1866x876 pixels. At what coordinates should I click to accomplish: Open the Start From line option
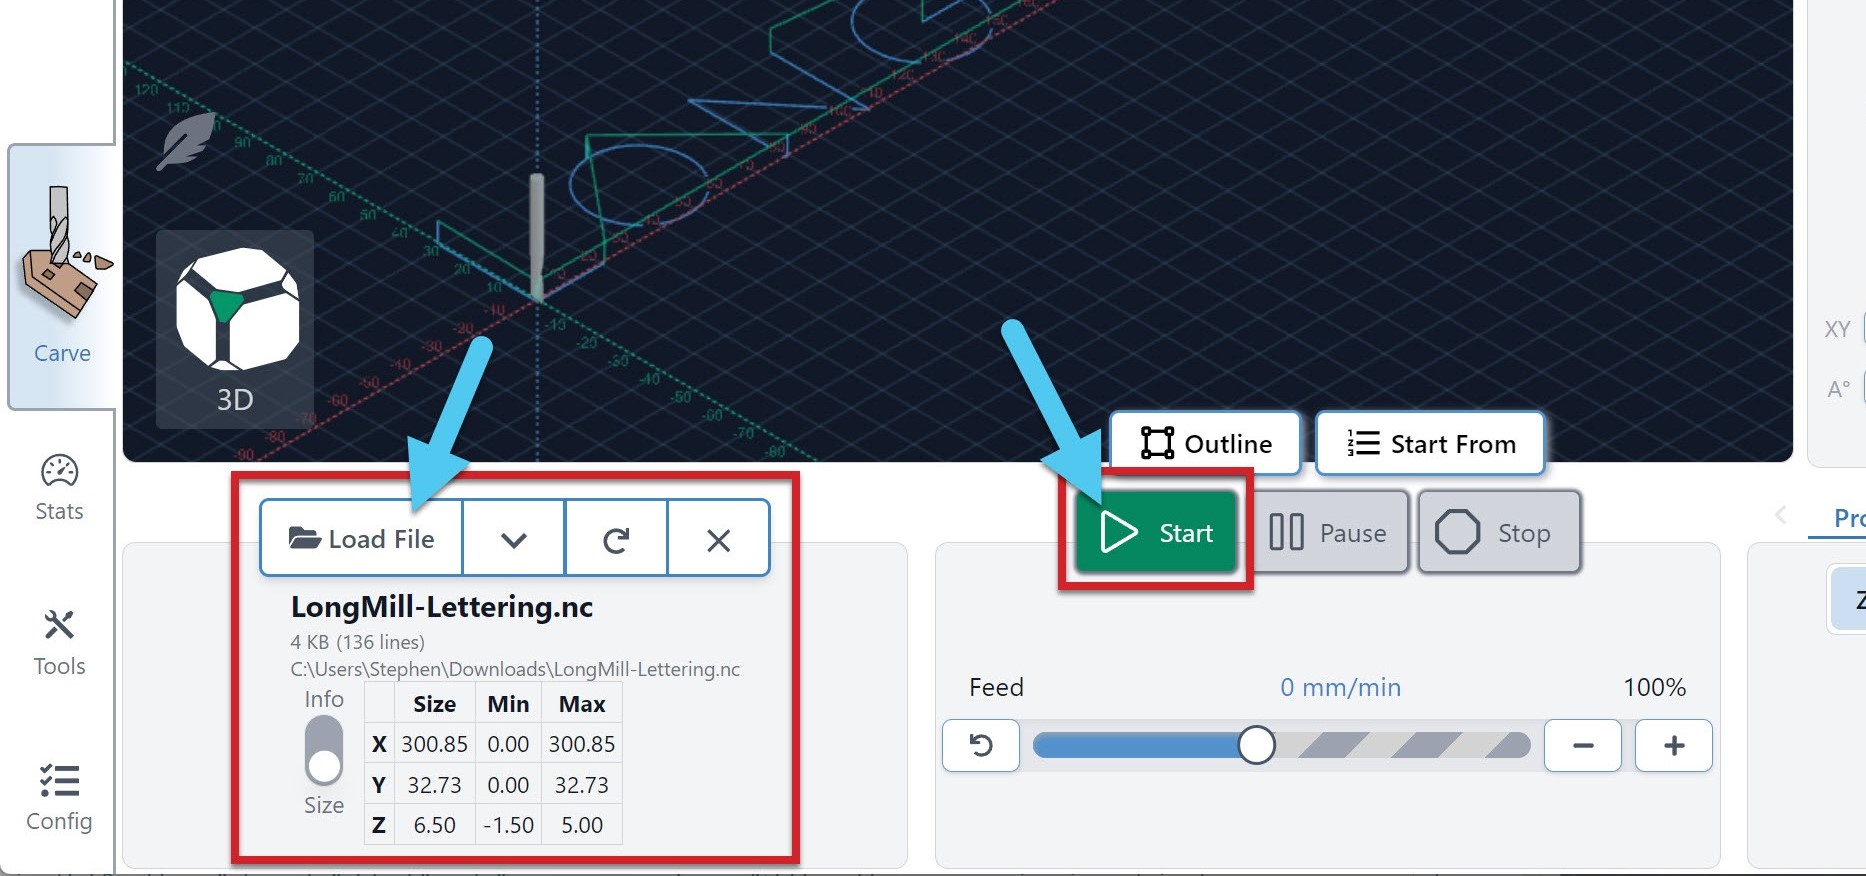point(1430,443)
